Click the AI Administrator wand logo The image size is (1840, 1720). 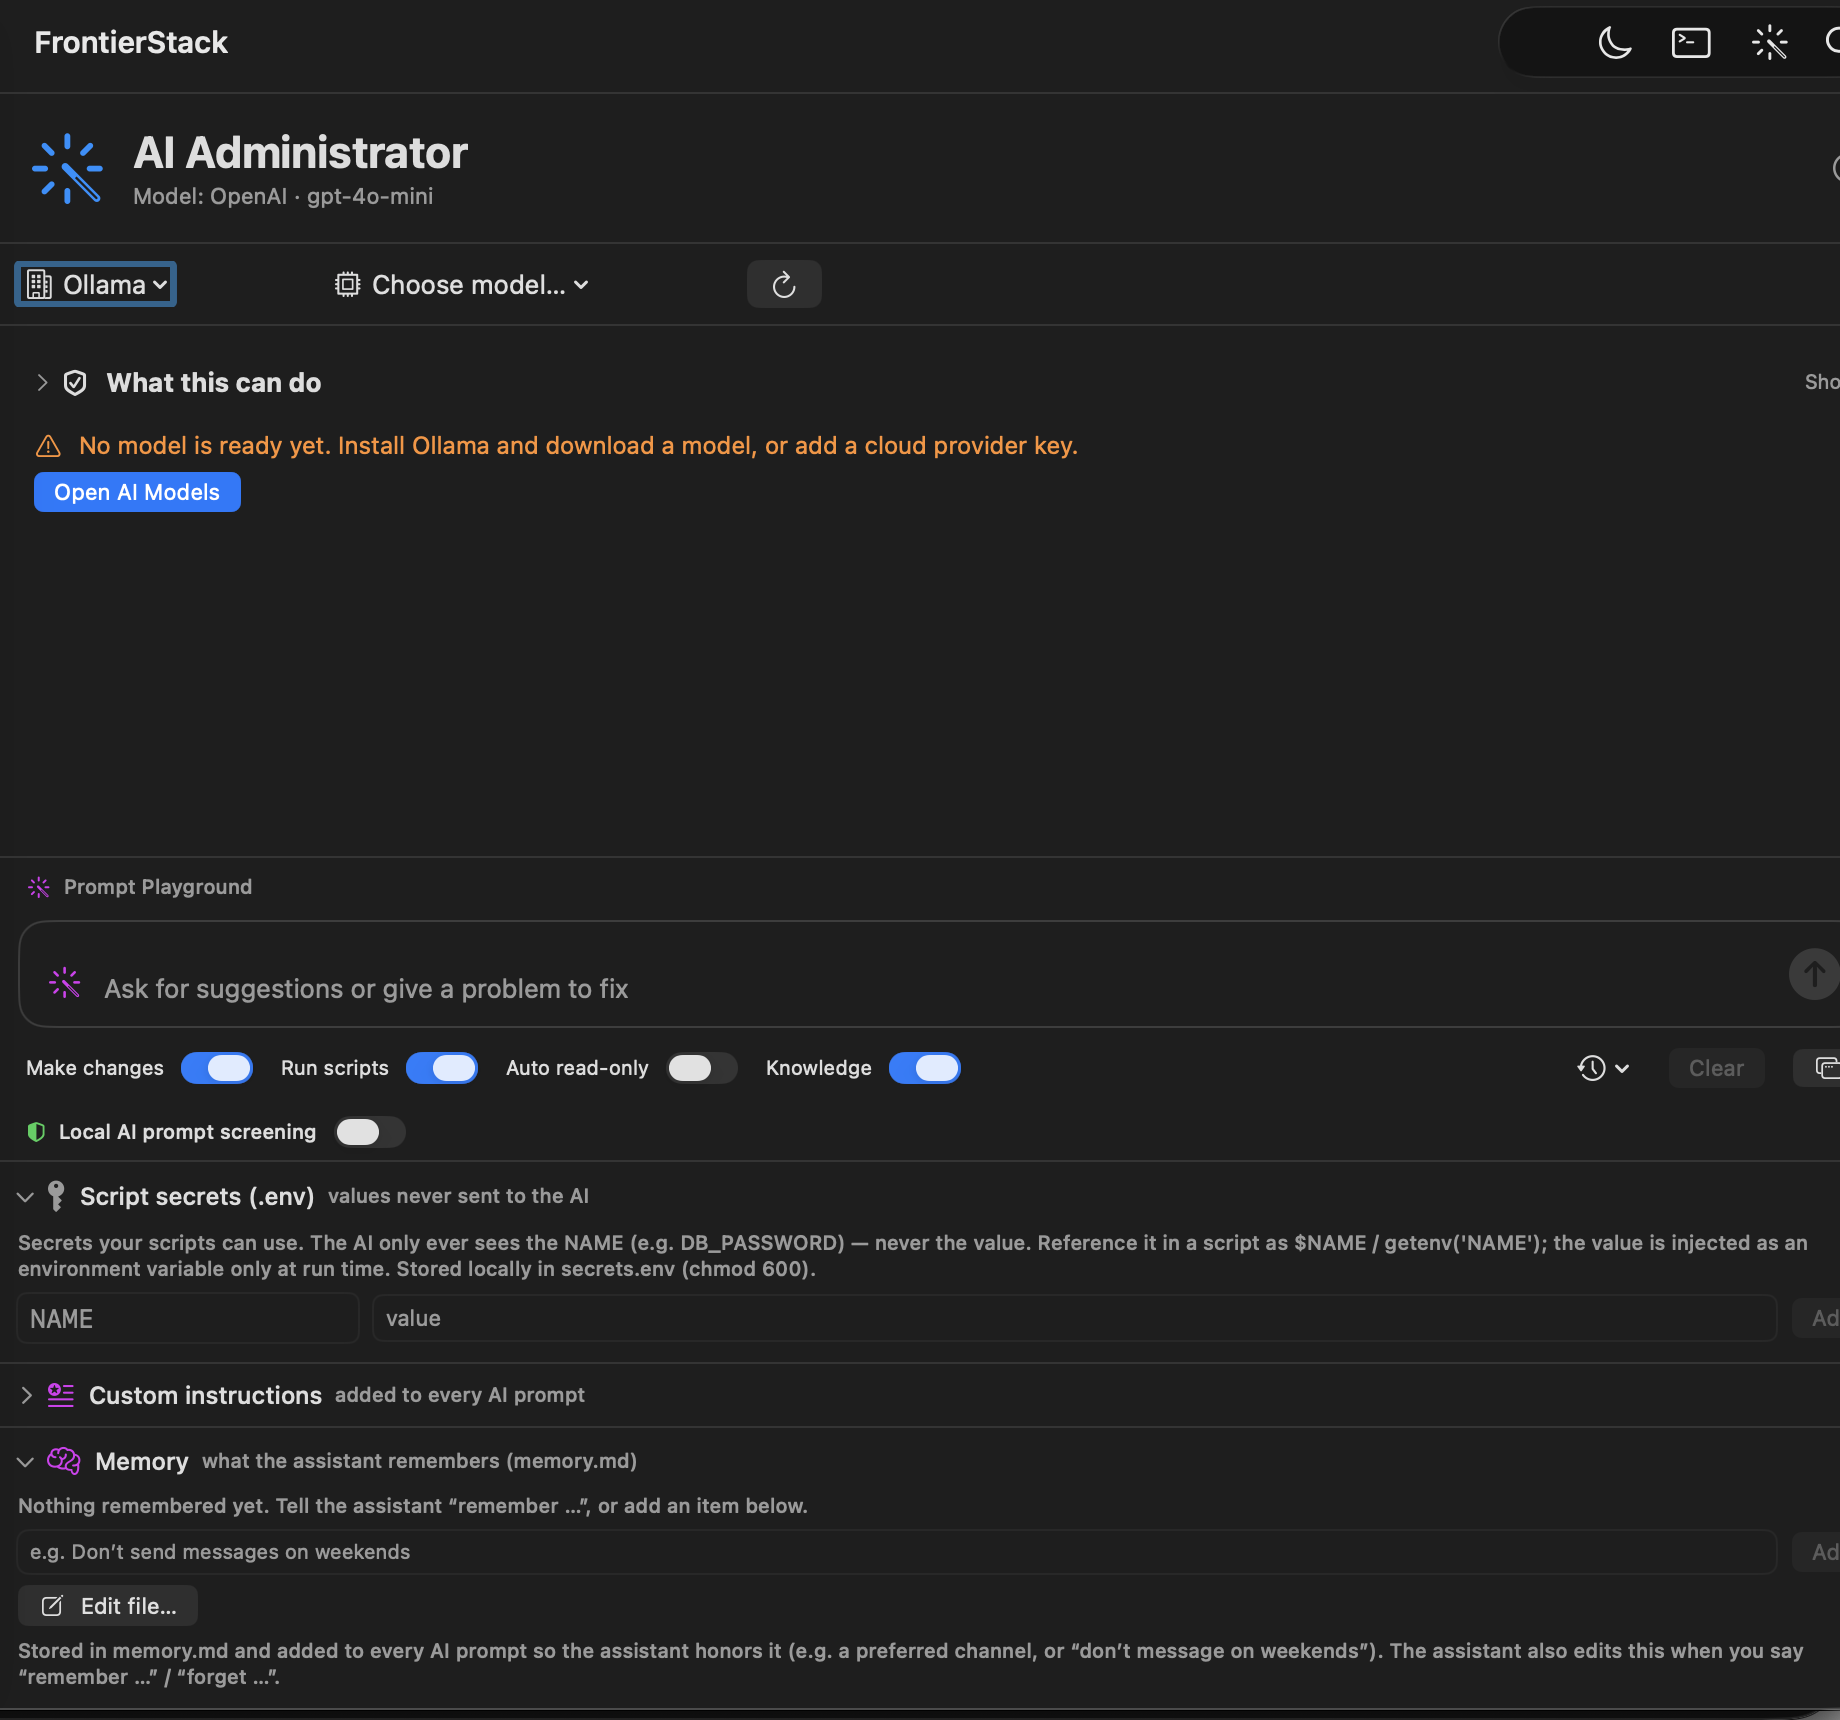(67, 169)
